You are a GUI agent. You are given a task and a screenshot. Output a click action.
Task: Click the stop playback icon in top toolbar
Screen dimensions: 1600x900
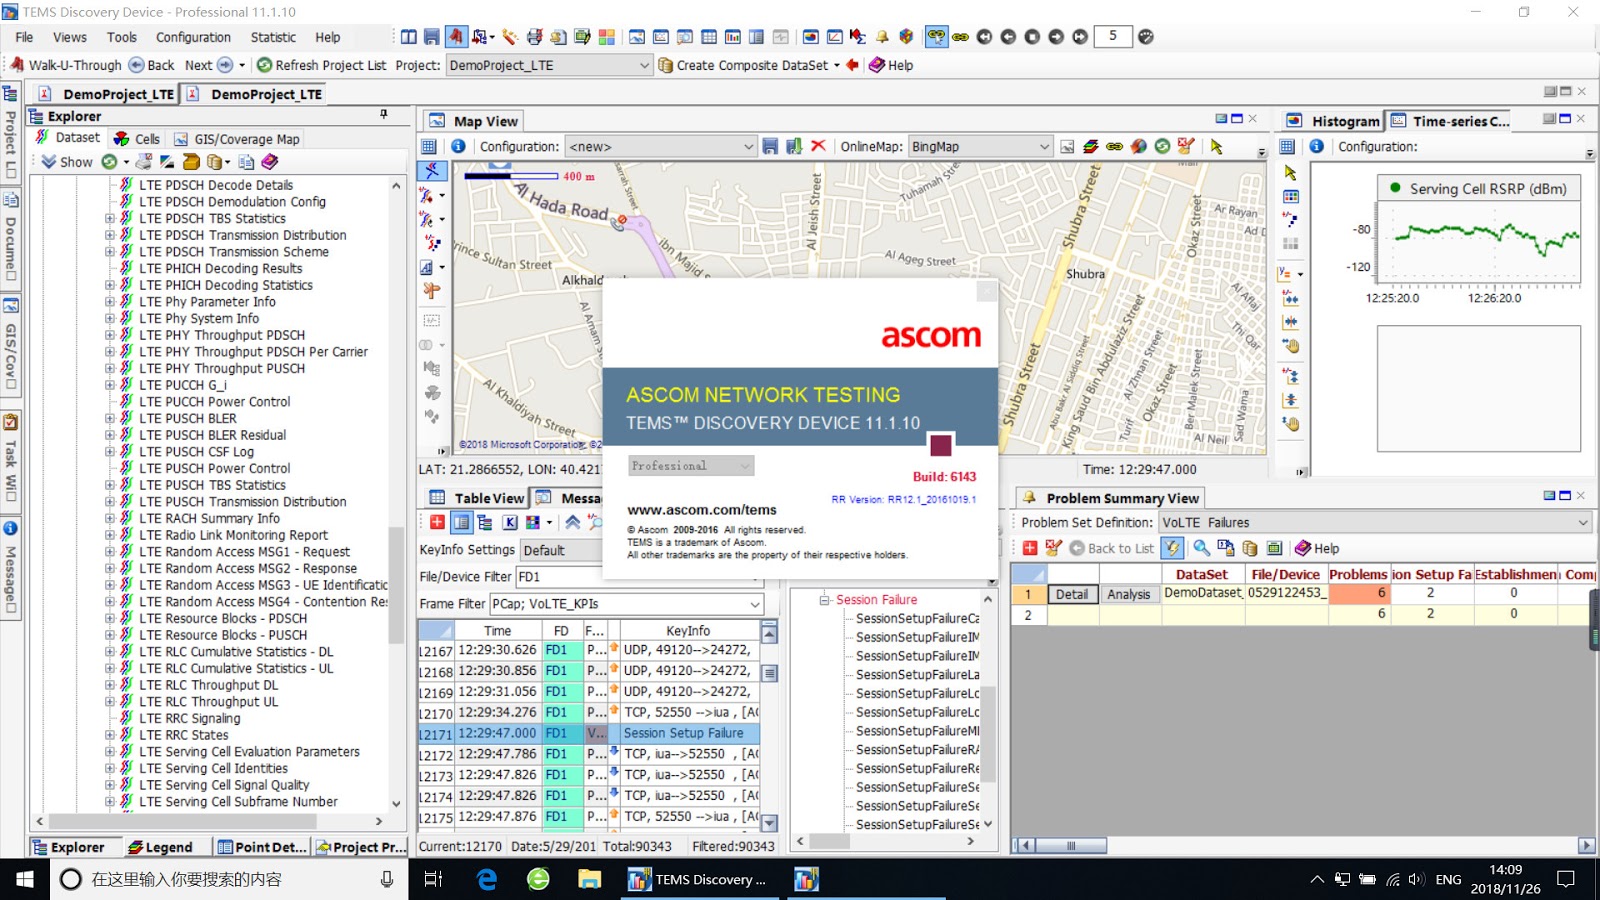coord(1032,37)
